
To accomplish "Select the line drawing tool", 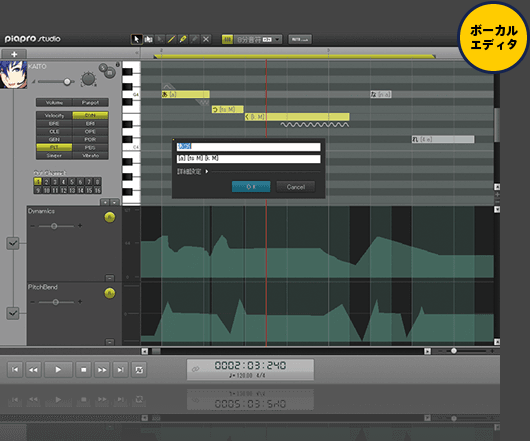I will (x=171, y=39).
